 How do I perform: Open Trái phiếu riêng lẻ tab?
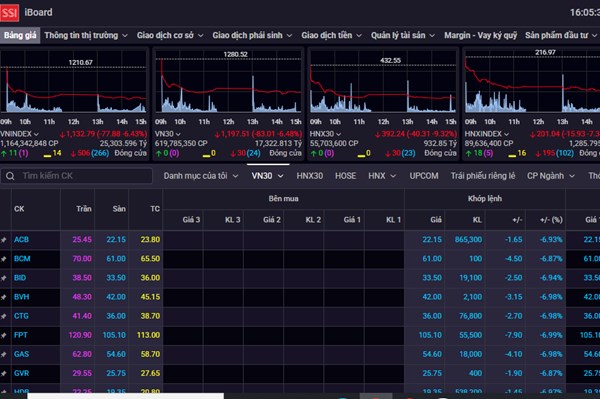click(483, 176)
